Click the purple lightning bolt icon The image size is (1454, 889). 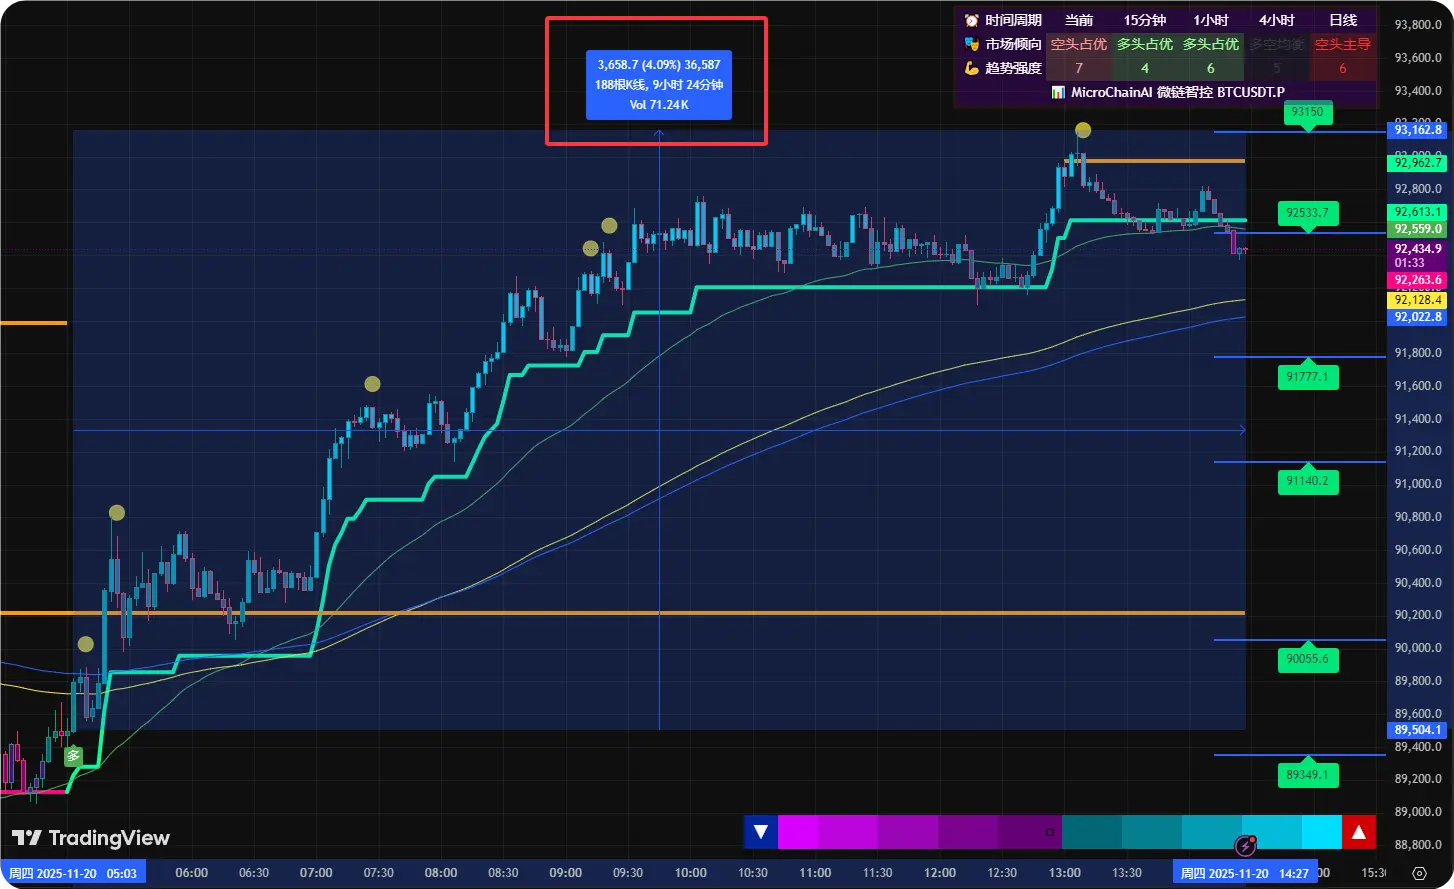(x=1245, y=846)
